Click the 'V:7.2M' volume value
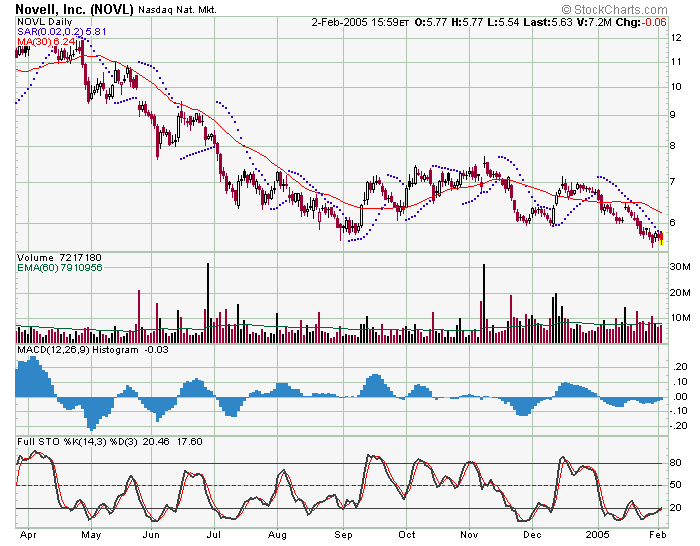 [594, 22]
